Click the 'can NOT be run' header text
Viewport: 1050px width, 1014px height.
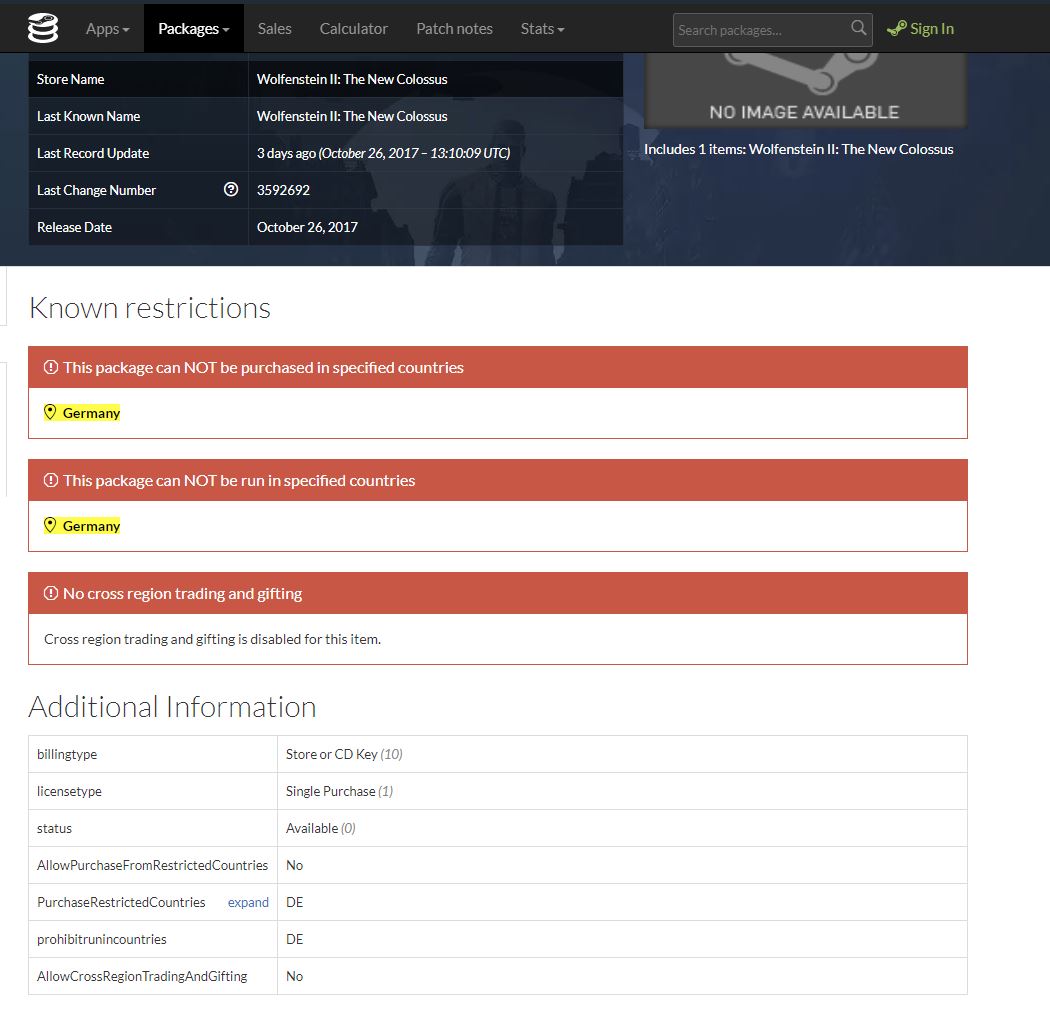point(239,481)
